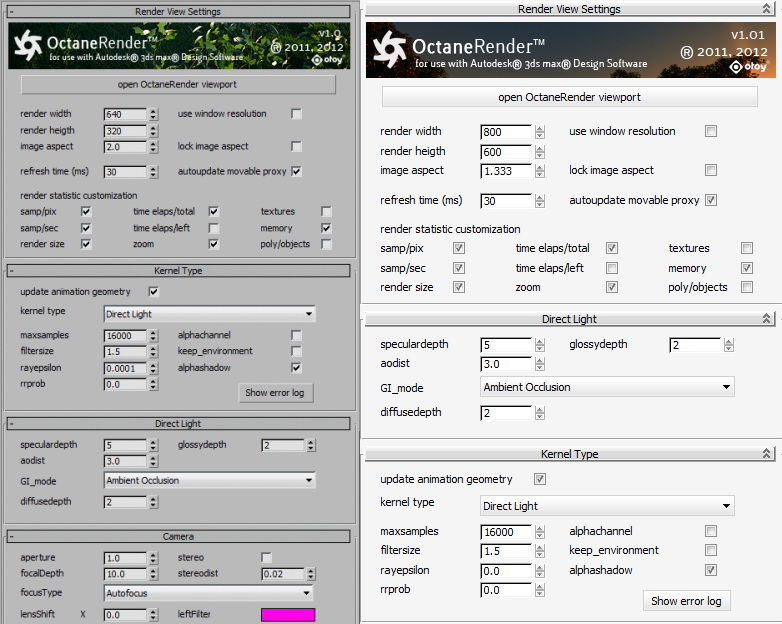This screenshot has height=624, width=782.
Task: Collapse left Direct Light rollout header
Action: tap(178, 423)
